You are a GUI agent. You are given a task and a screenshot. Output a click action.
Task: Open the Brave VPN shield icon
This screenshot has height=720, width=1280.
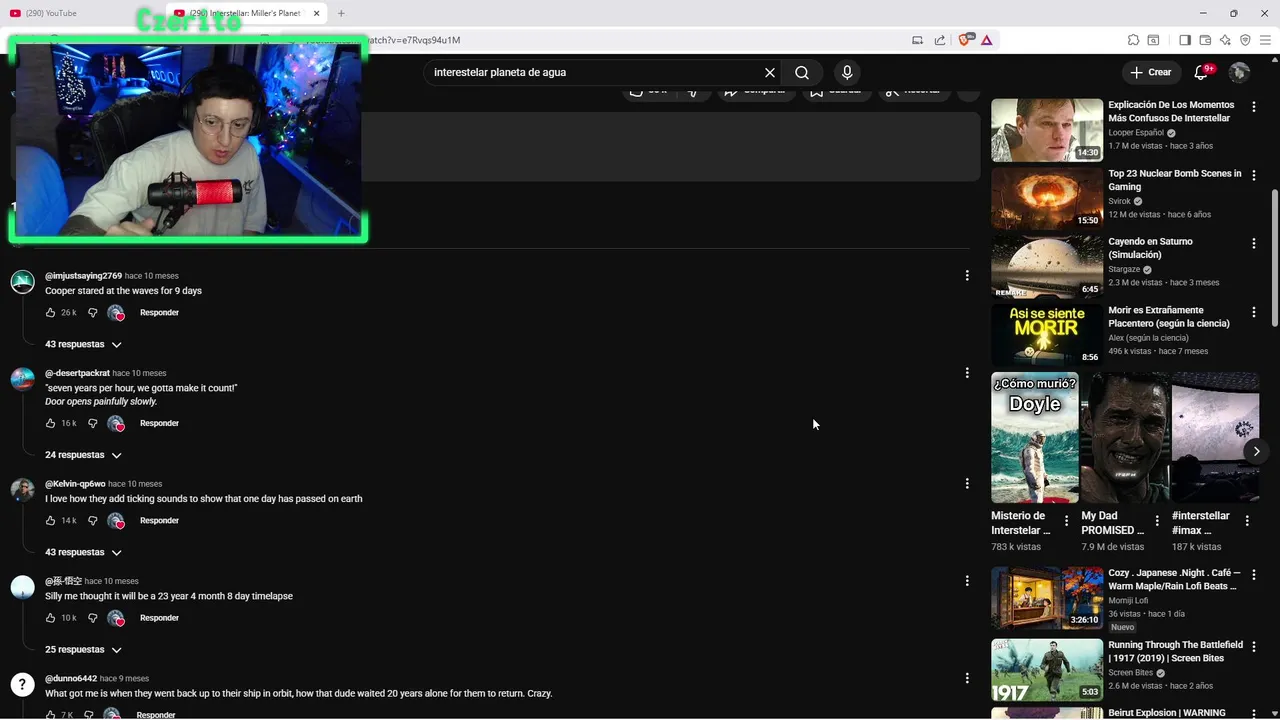[1245, 40]
